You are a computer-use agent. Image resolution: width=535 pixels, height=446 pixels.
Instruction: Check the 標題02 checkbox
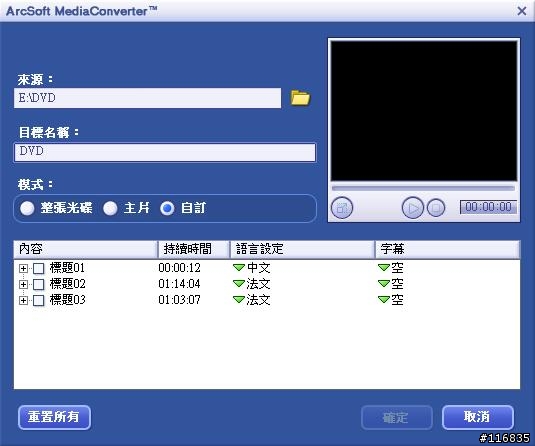tap(39, 284)
